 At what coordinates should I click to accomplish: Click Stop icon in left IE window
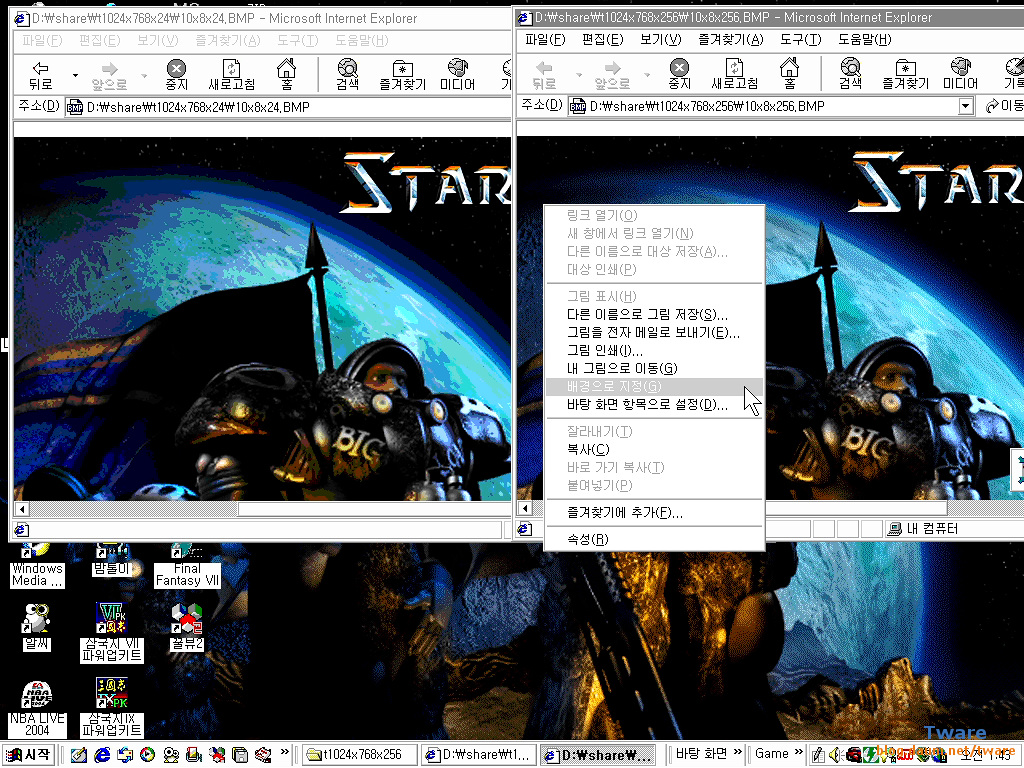click(x=176, y=75)
